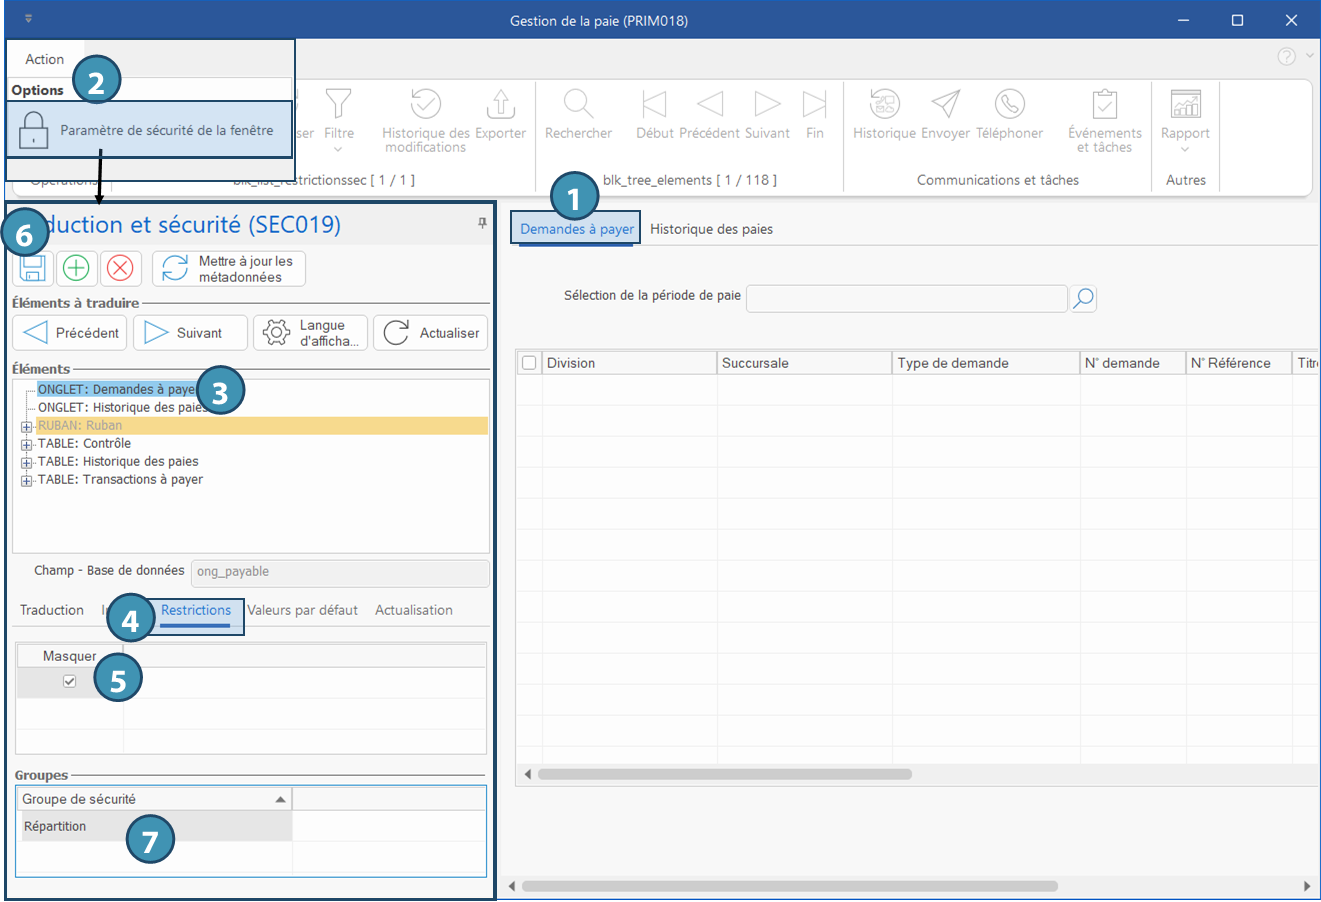Click the Rechercher search icon in ribbon
The image size is (1321, 902).
tap(578, 105)
